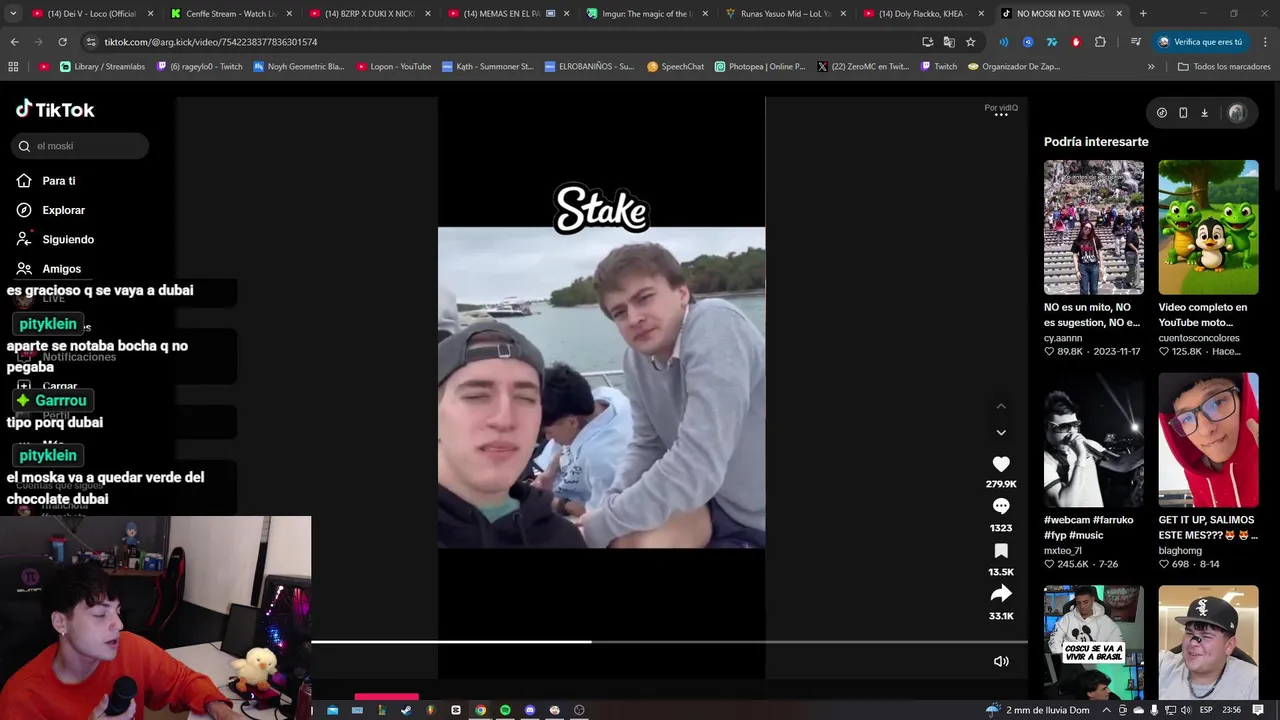Open the apps grid in bookmarks bar
Viewport: 1280px width, 720px height.
(13, 67)
